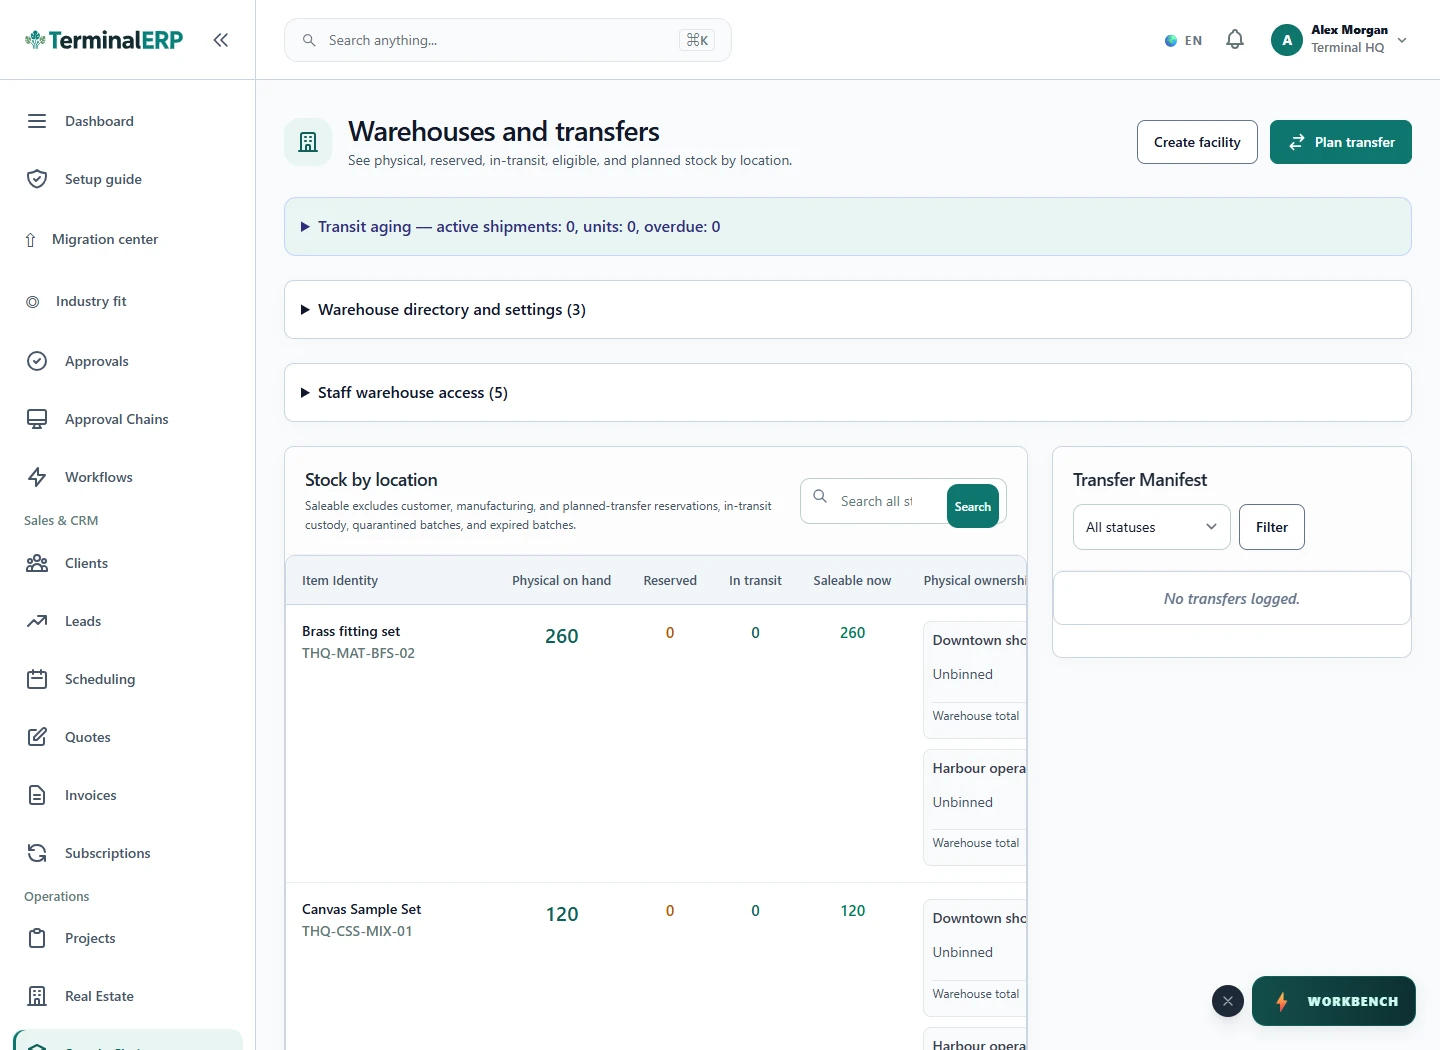Viewport: 1440px width, 1050px height.
Task: Click Real Estate building icon
Action: pos(37,996)
